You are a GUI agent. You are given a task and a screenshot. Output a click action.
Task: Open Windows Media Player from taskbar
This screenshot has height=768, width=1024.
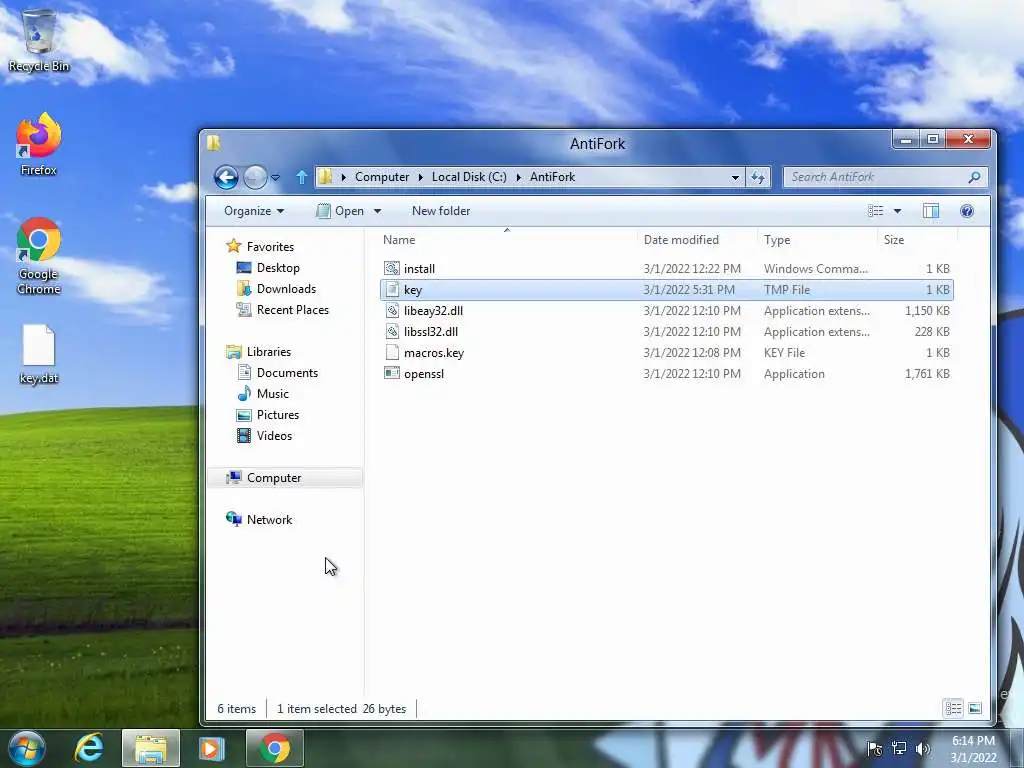point(212,748)
